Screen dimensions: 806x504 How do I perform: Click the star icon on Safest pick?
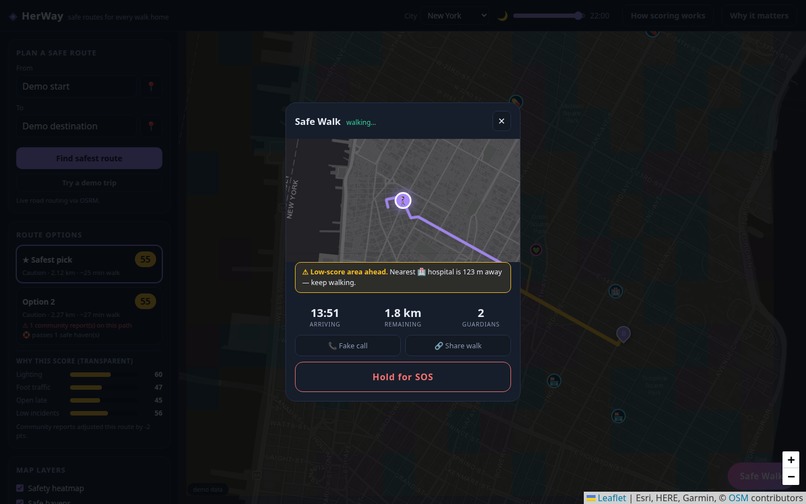(26, 260)
